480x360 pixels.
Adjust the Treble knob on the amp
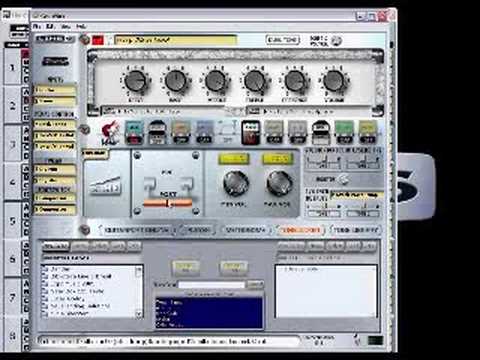point(255,81)
